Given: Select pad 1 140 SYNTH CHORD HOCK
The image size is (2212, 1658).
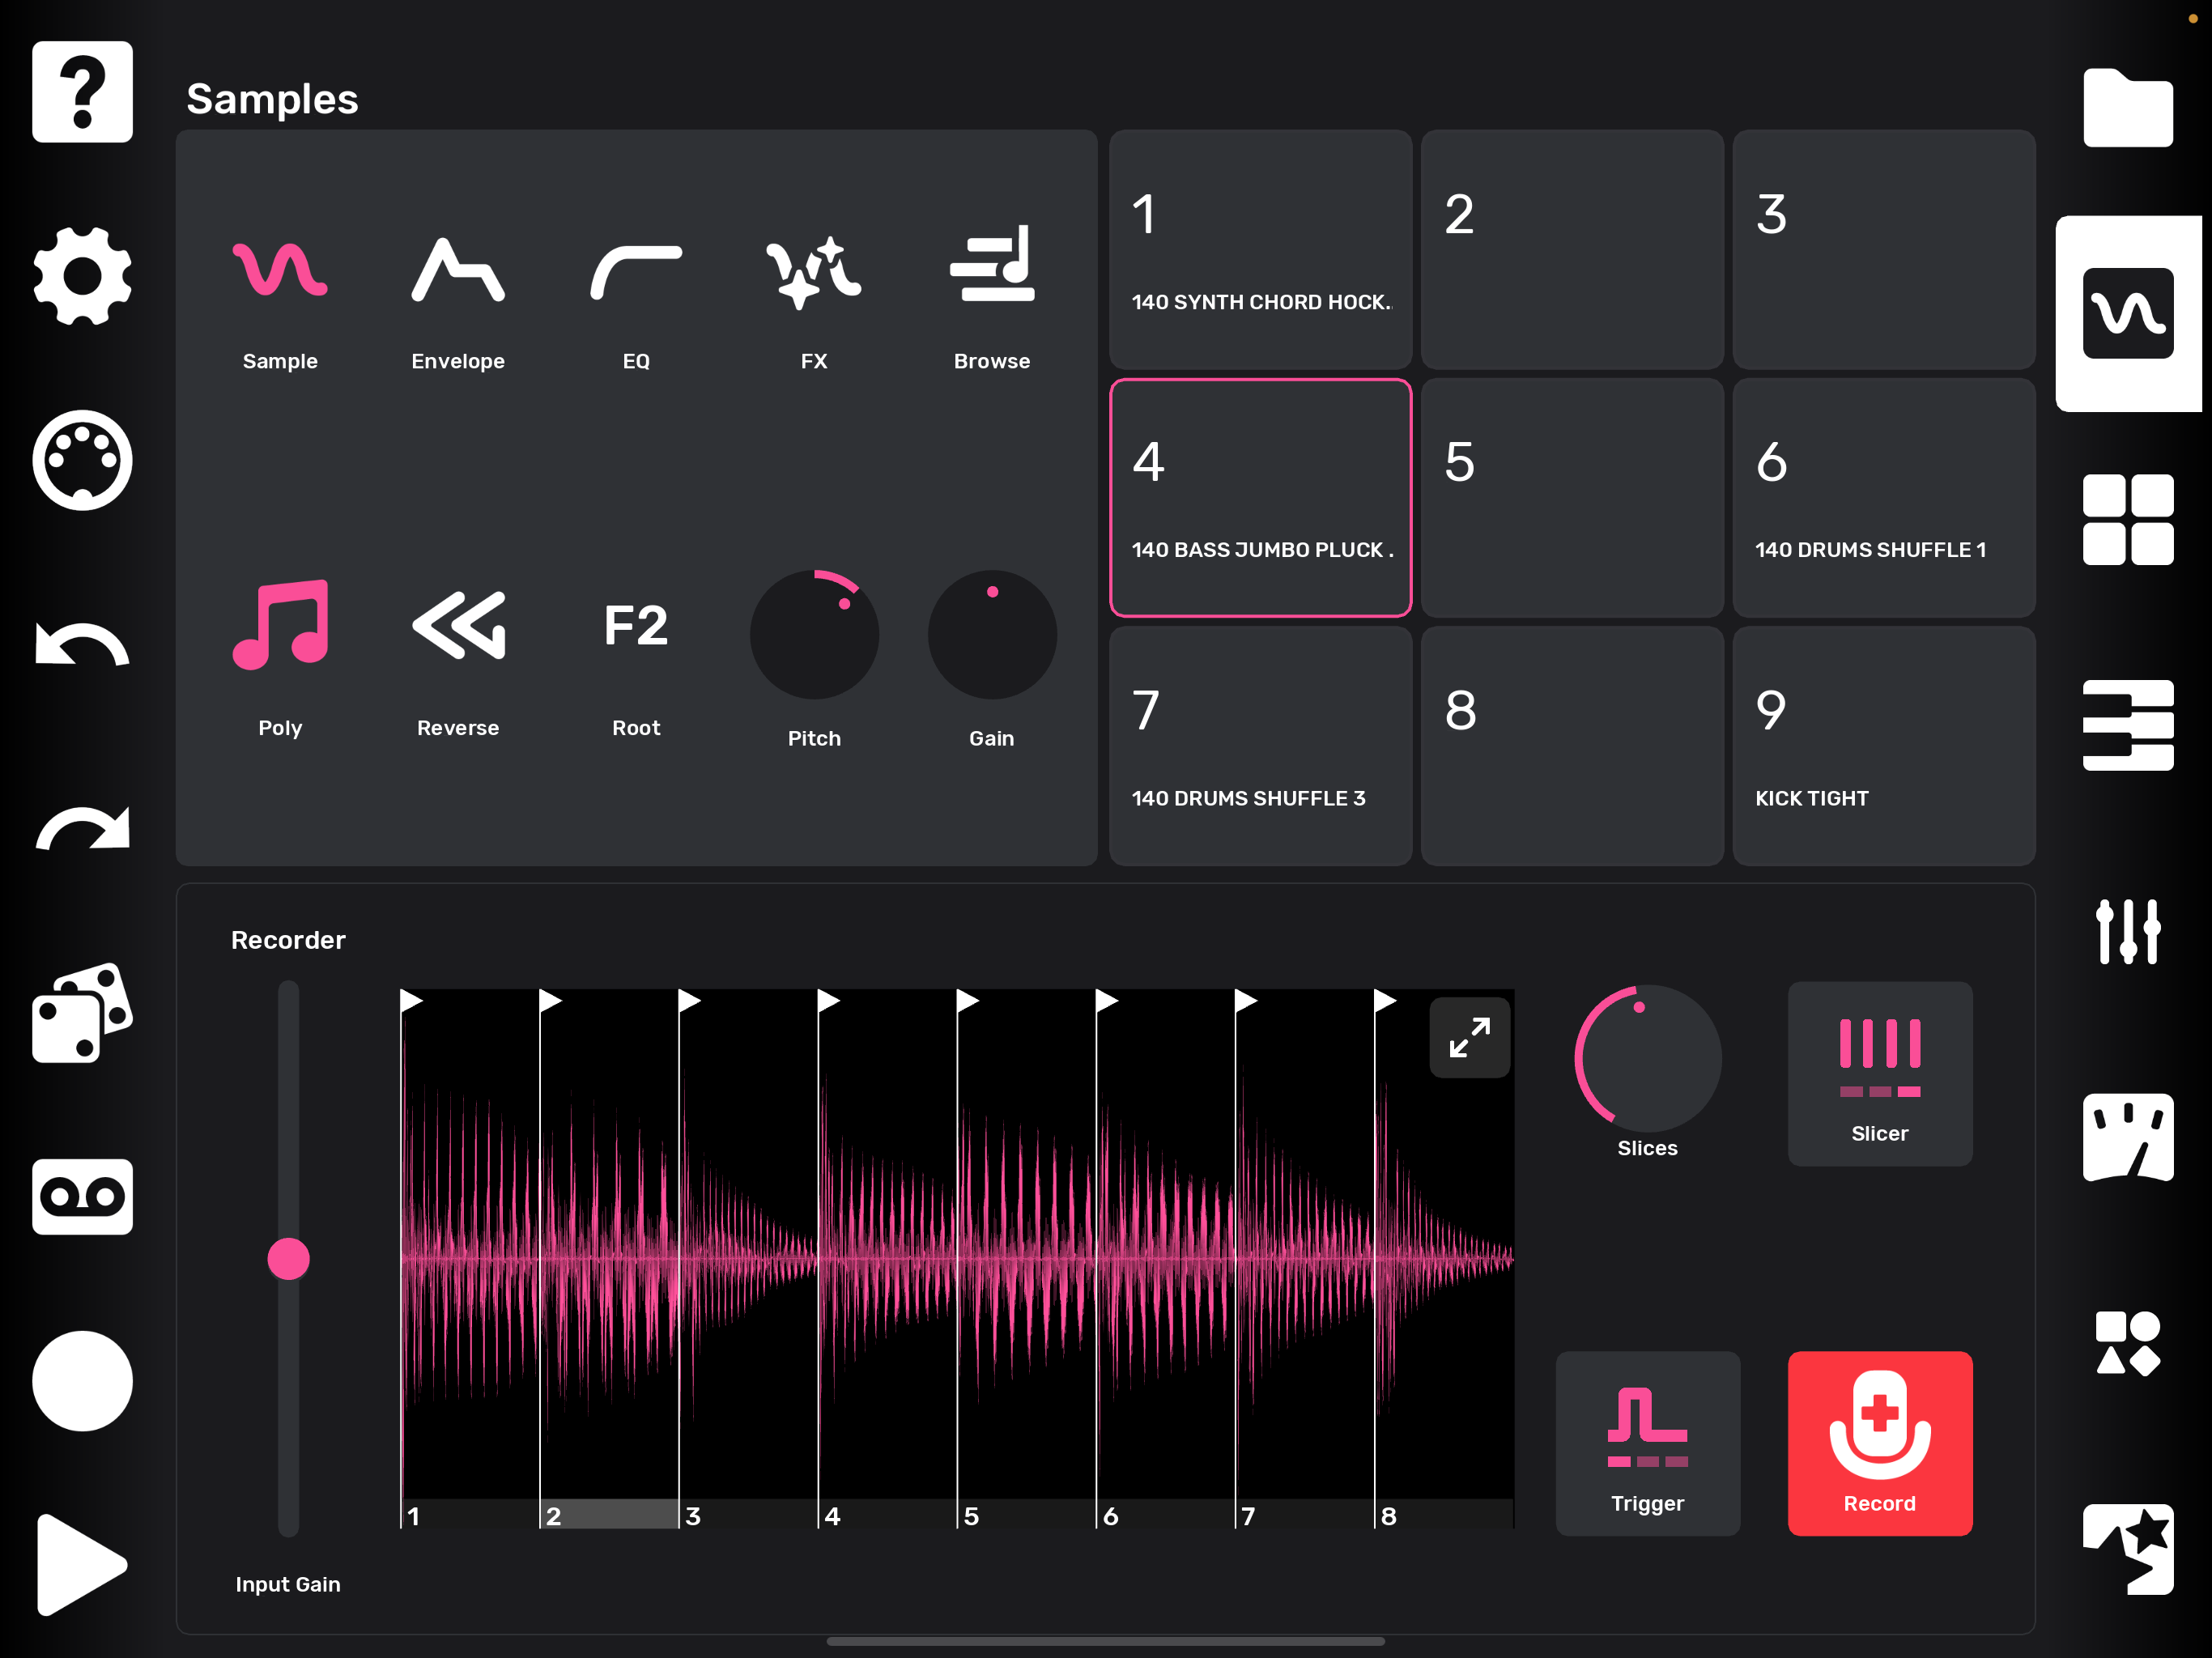Looking at the screenshot, I should coord(1260,250).
